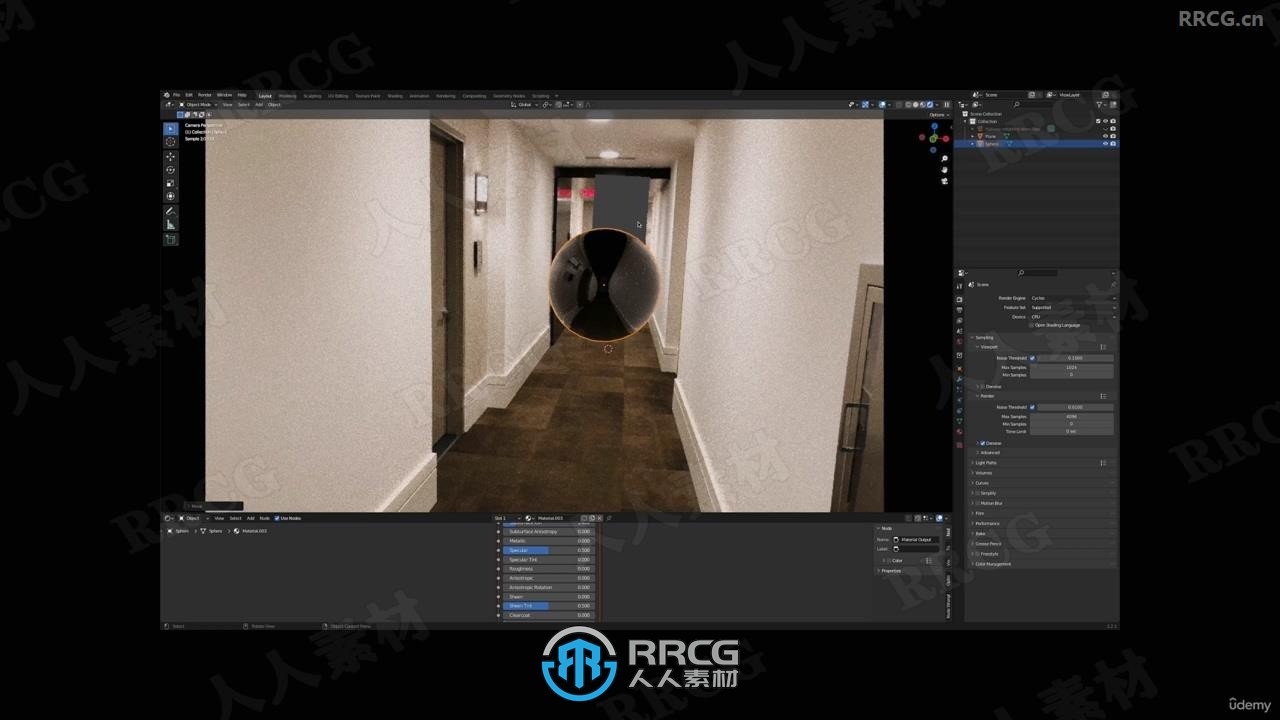
Task: Open the outliner filter funnel icon
Action: 1101,104
